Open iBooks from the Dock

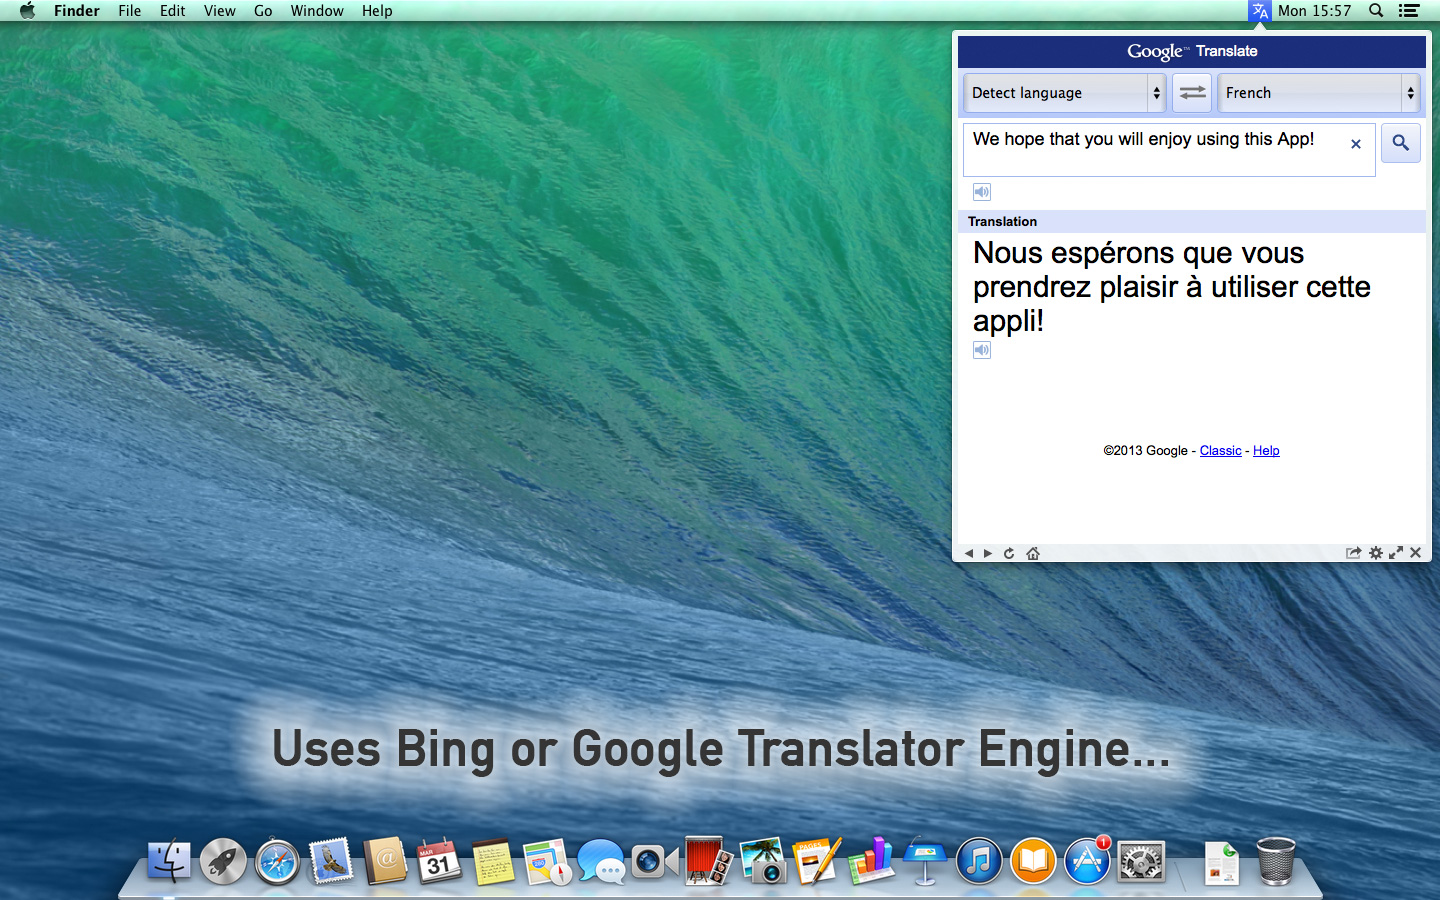(x=1033, y=861)
